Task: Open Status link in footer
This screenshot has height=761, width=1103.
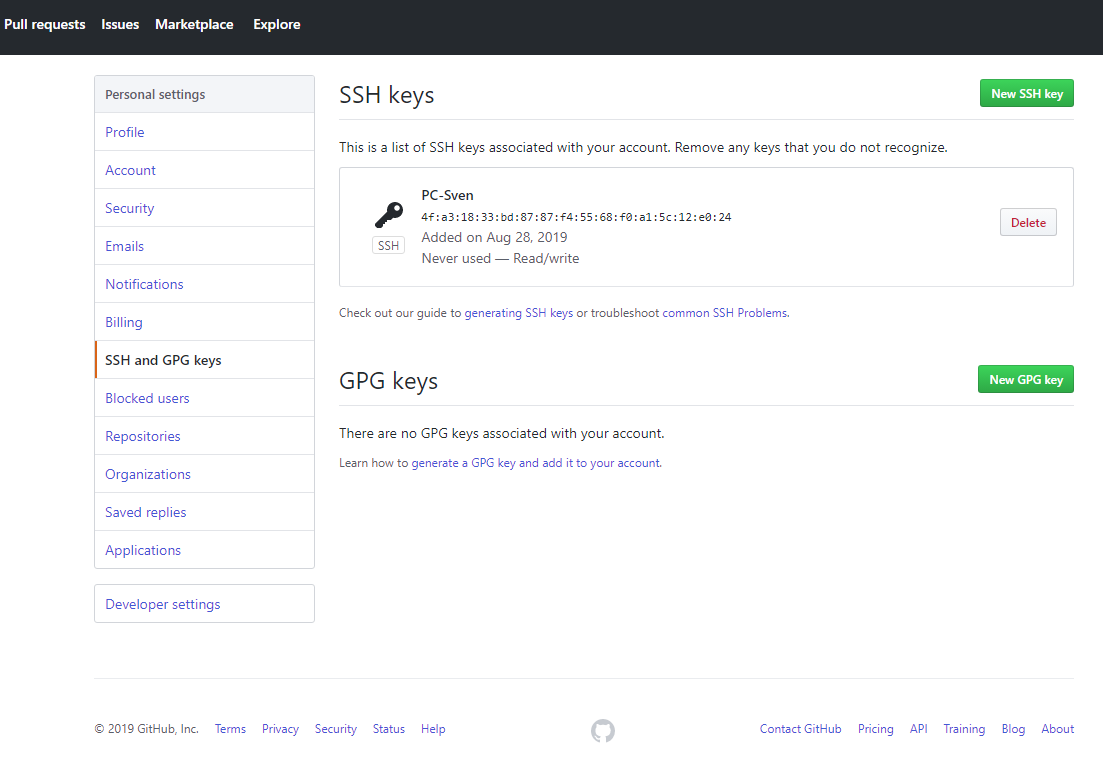Action: [388, 729]
